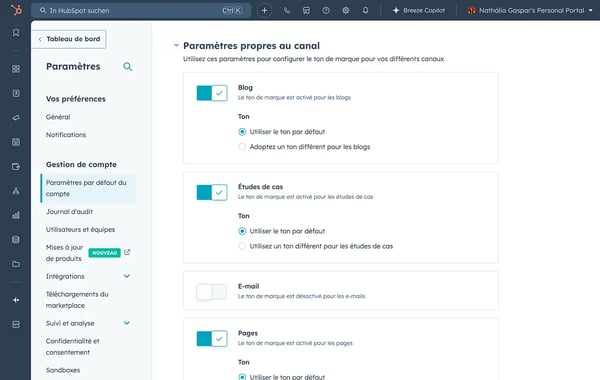The height and width of the screenshot is (380, 600).
Task: Click the In HubSpot suchen search field
Action: pos(141,10)
